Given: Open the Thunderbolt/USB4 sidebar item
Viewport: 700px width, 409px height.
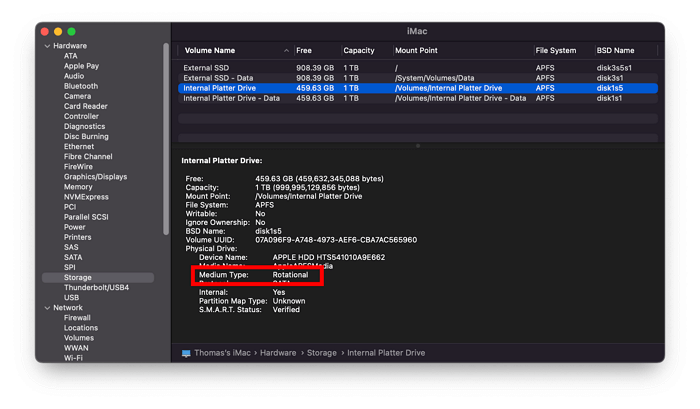Looking at the screenshot, I should (x=97, y=287).
